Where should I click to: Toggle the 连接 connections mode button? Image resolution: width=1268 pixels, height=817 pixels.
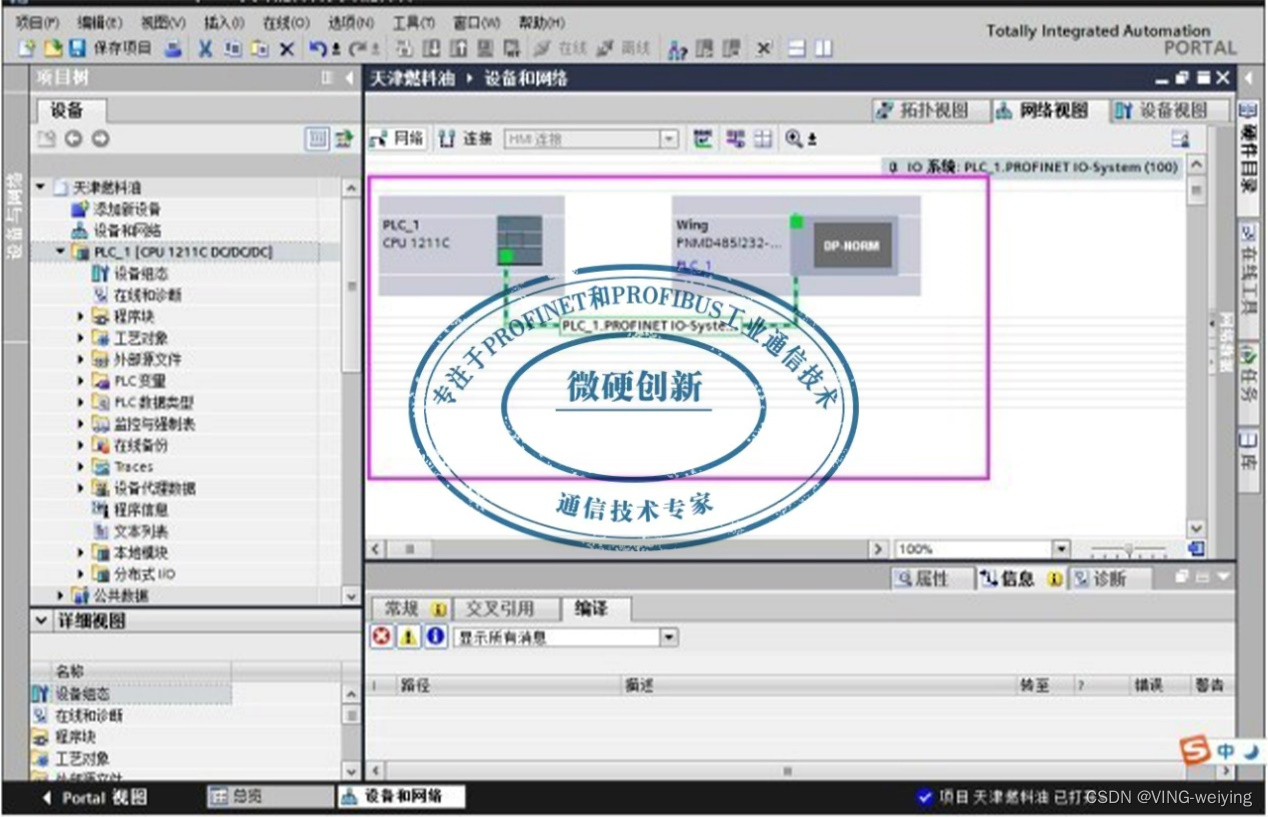pos(467,139)
